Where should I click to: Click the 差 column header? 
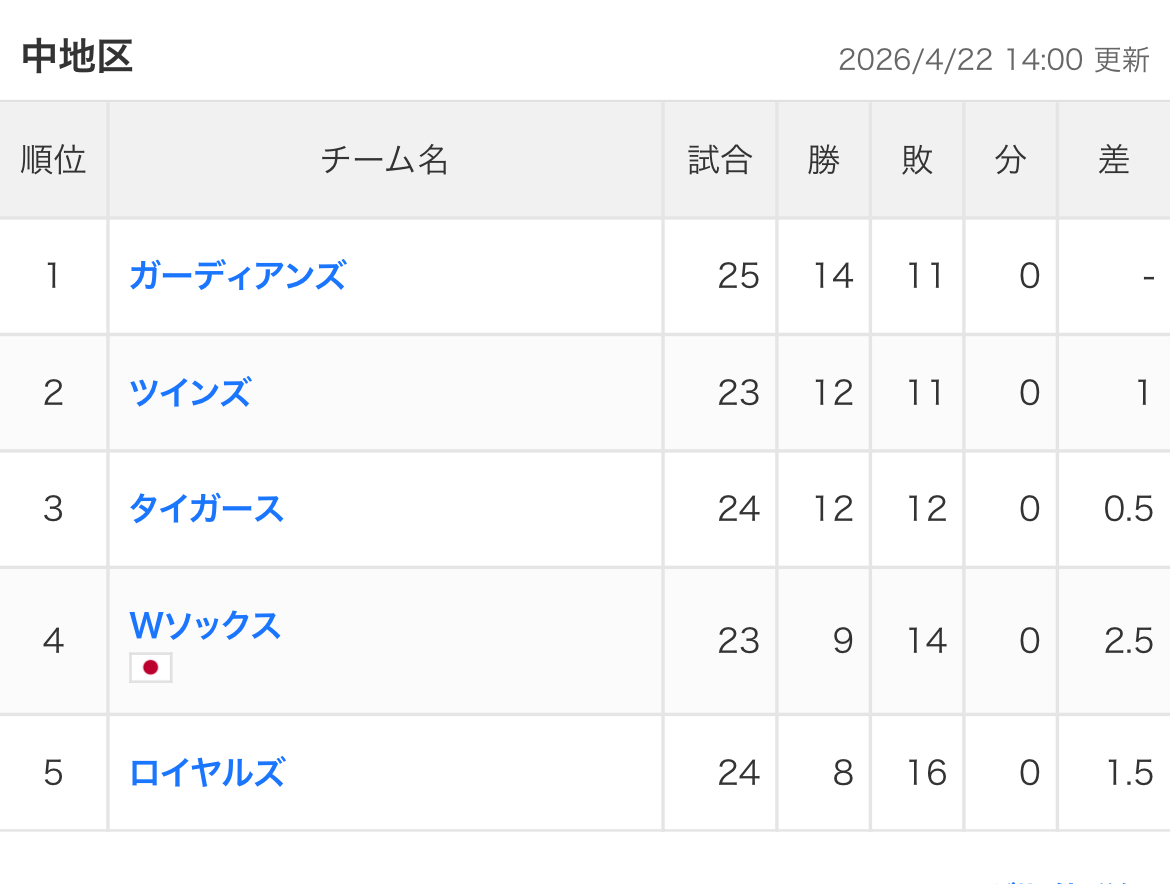click(1113, 160)
